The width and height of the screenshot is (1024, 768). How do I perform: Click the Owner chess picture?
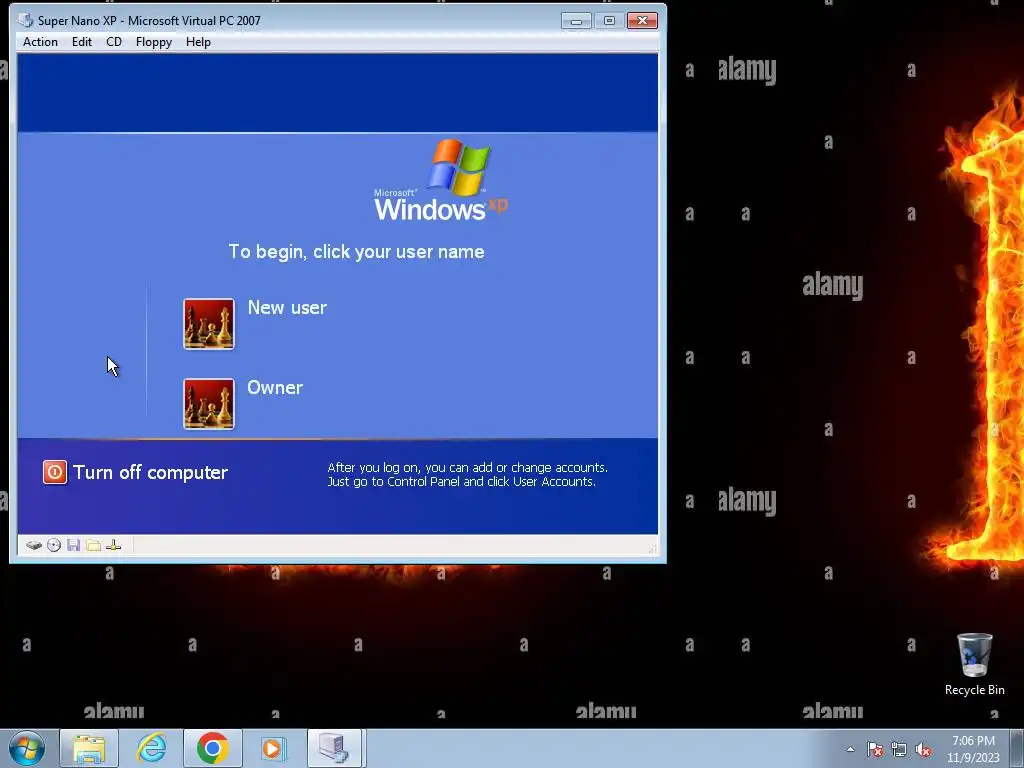pyautogui.click(x=209, y=404)
